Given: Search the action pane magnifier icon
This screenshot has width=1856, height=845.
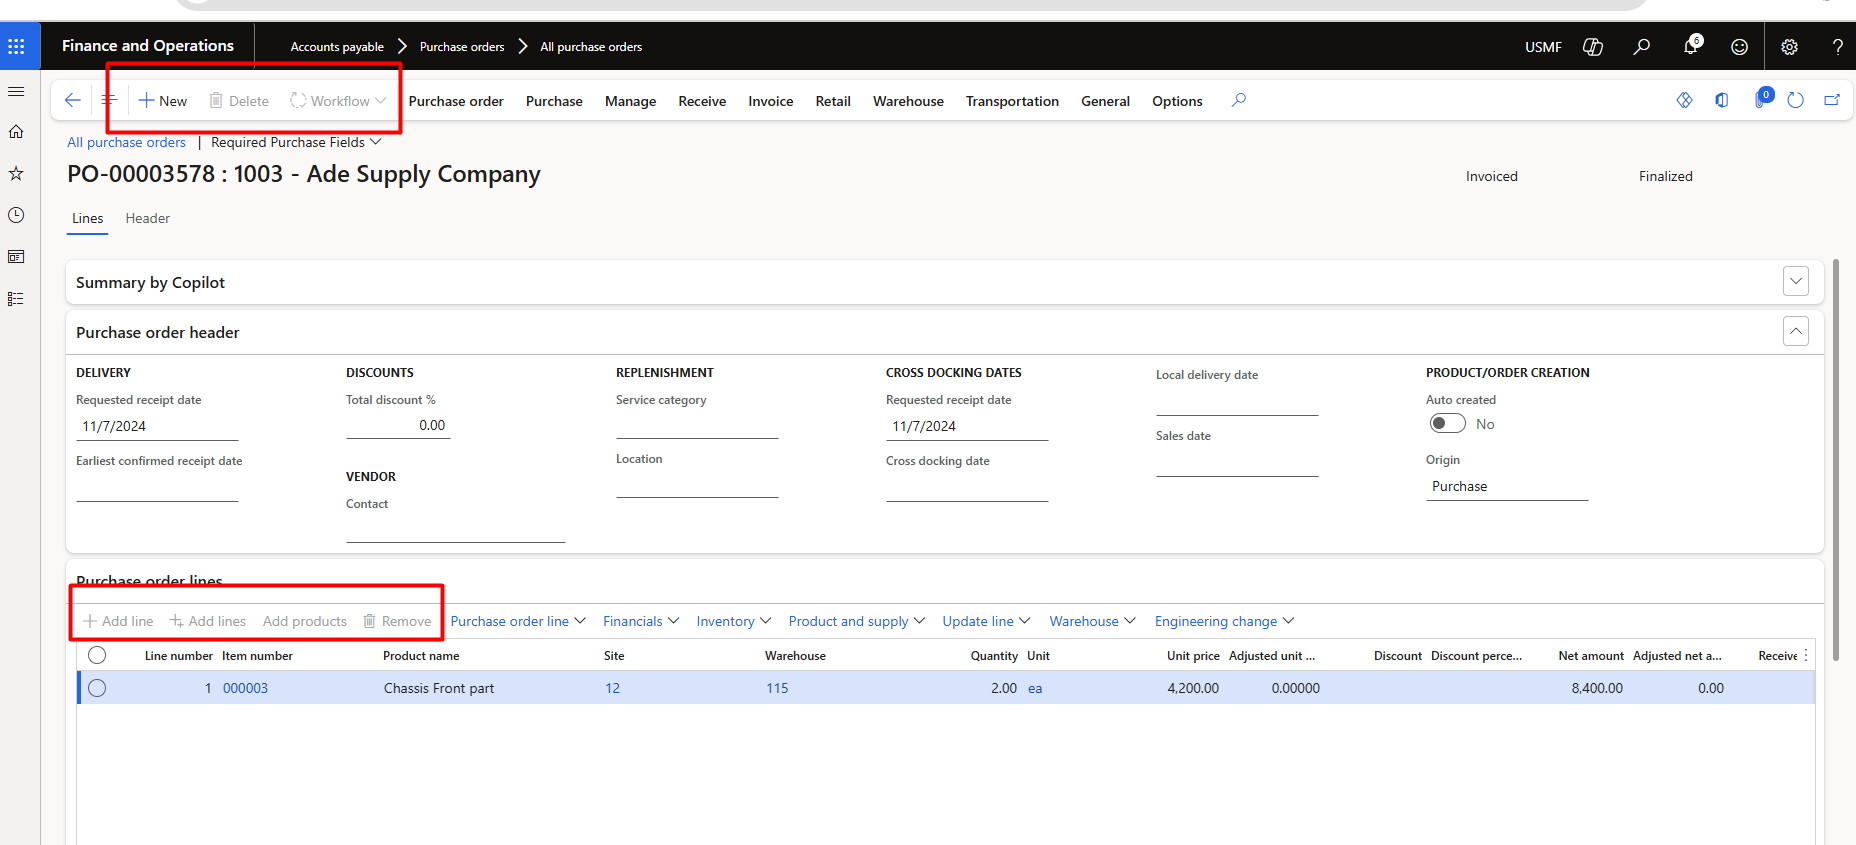Looking at the screenshot, I should tap(1238, 100).
